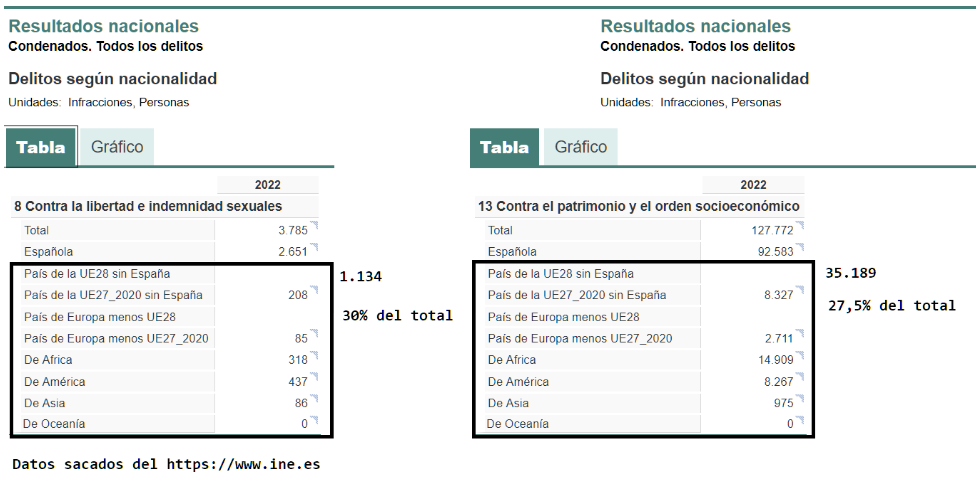The image size is (976, 498).
Task: Open the right Gráfico tab
Action: pyautogui.click(x=581, y=147)
